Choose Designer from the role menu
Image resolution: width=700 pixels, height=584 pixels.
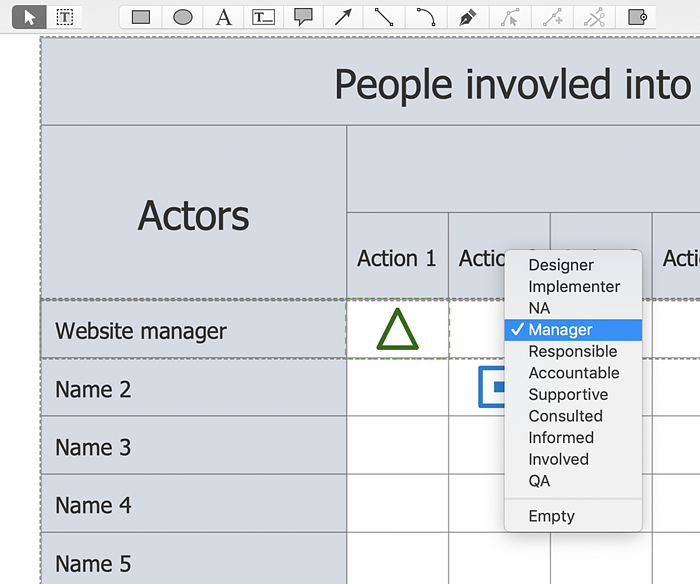point(561,265)
